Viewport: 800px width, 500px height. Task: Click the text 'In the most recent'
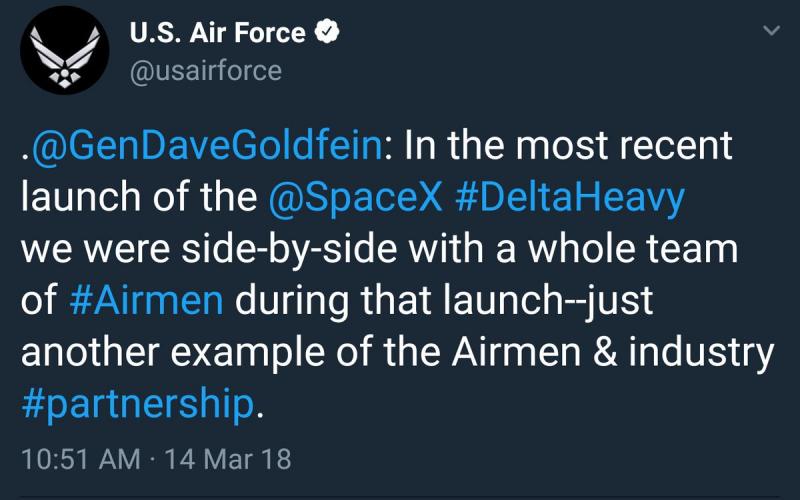click(568, 145)
